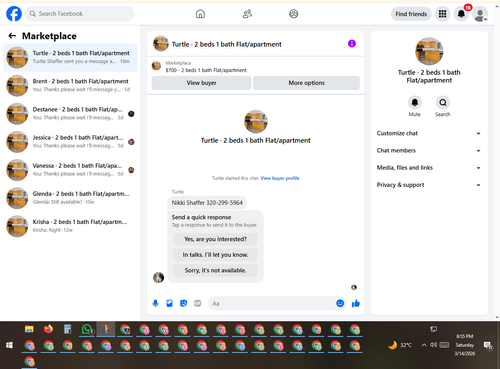Open the Windows action center notifications icon
This screenshot has width=500, height=369.
(x=488, y=345)
